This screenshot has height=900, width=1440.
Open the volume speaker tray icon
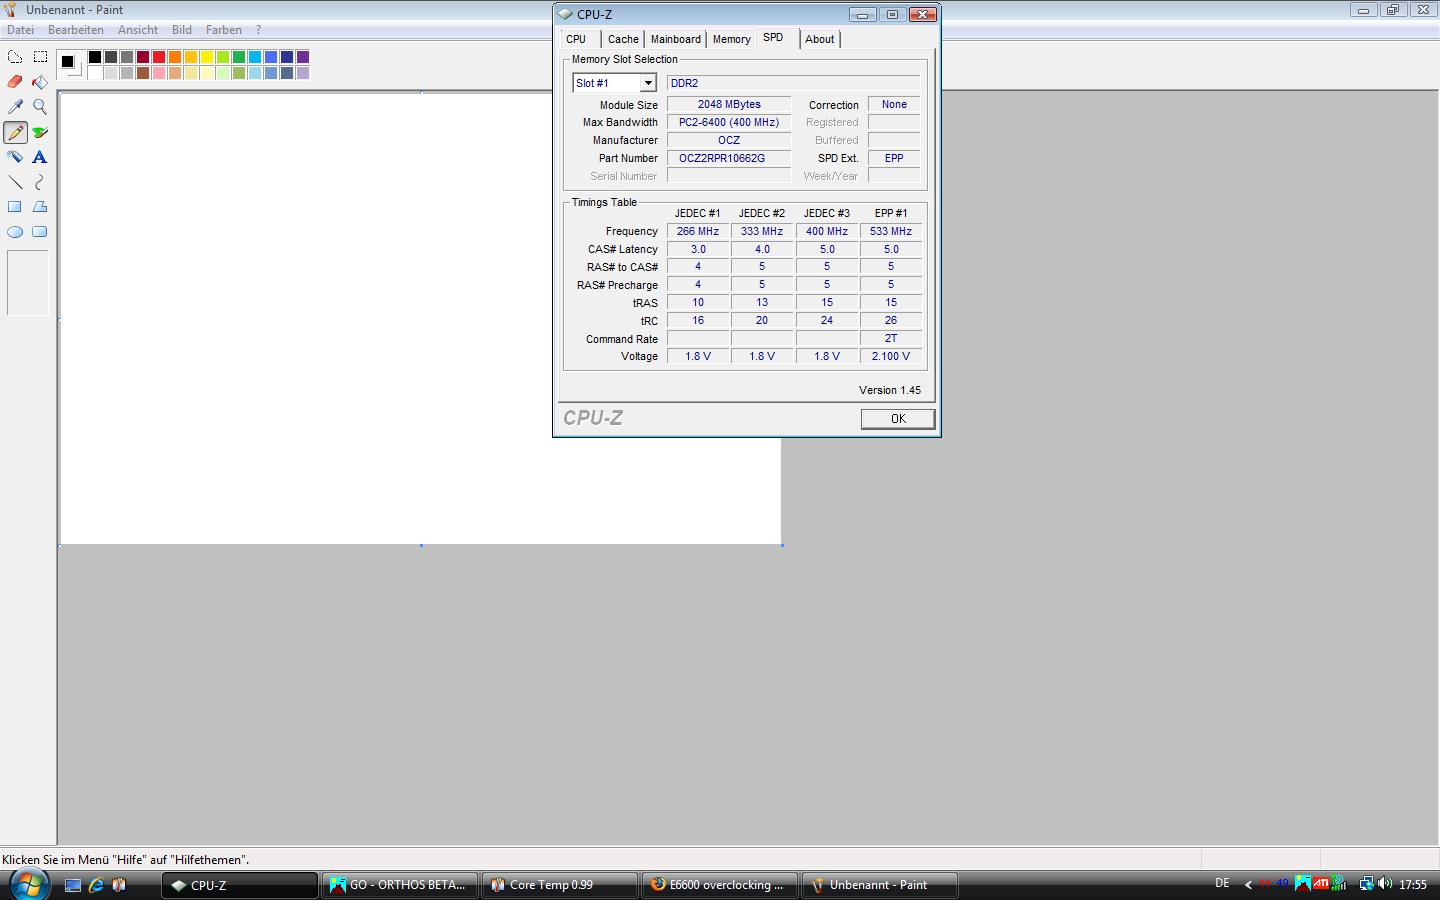(1385, 884)
